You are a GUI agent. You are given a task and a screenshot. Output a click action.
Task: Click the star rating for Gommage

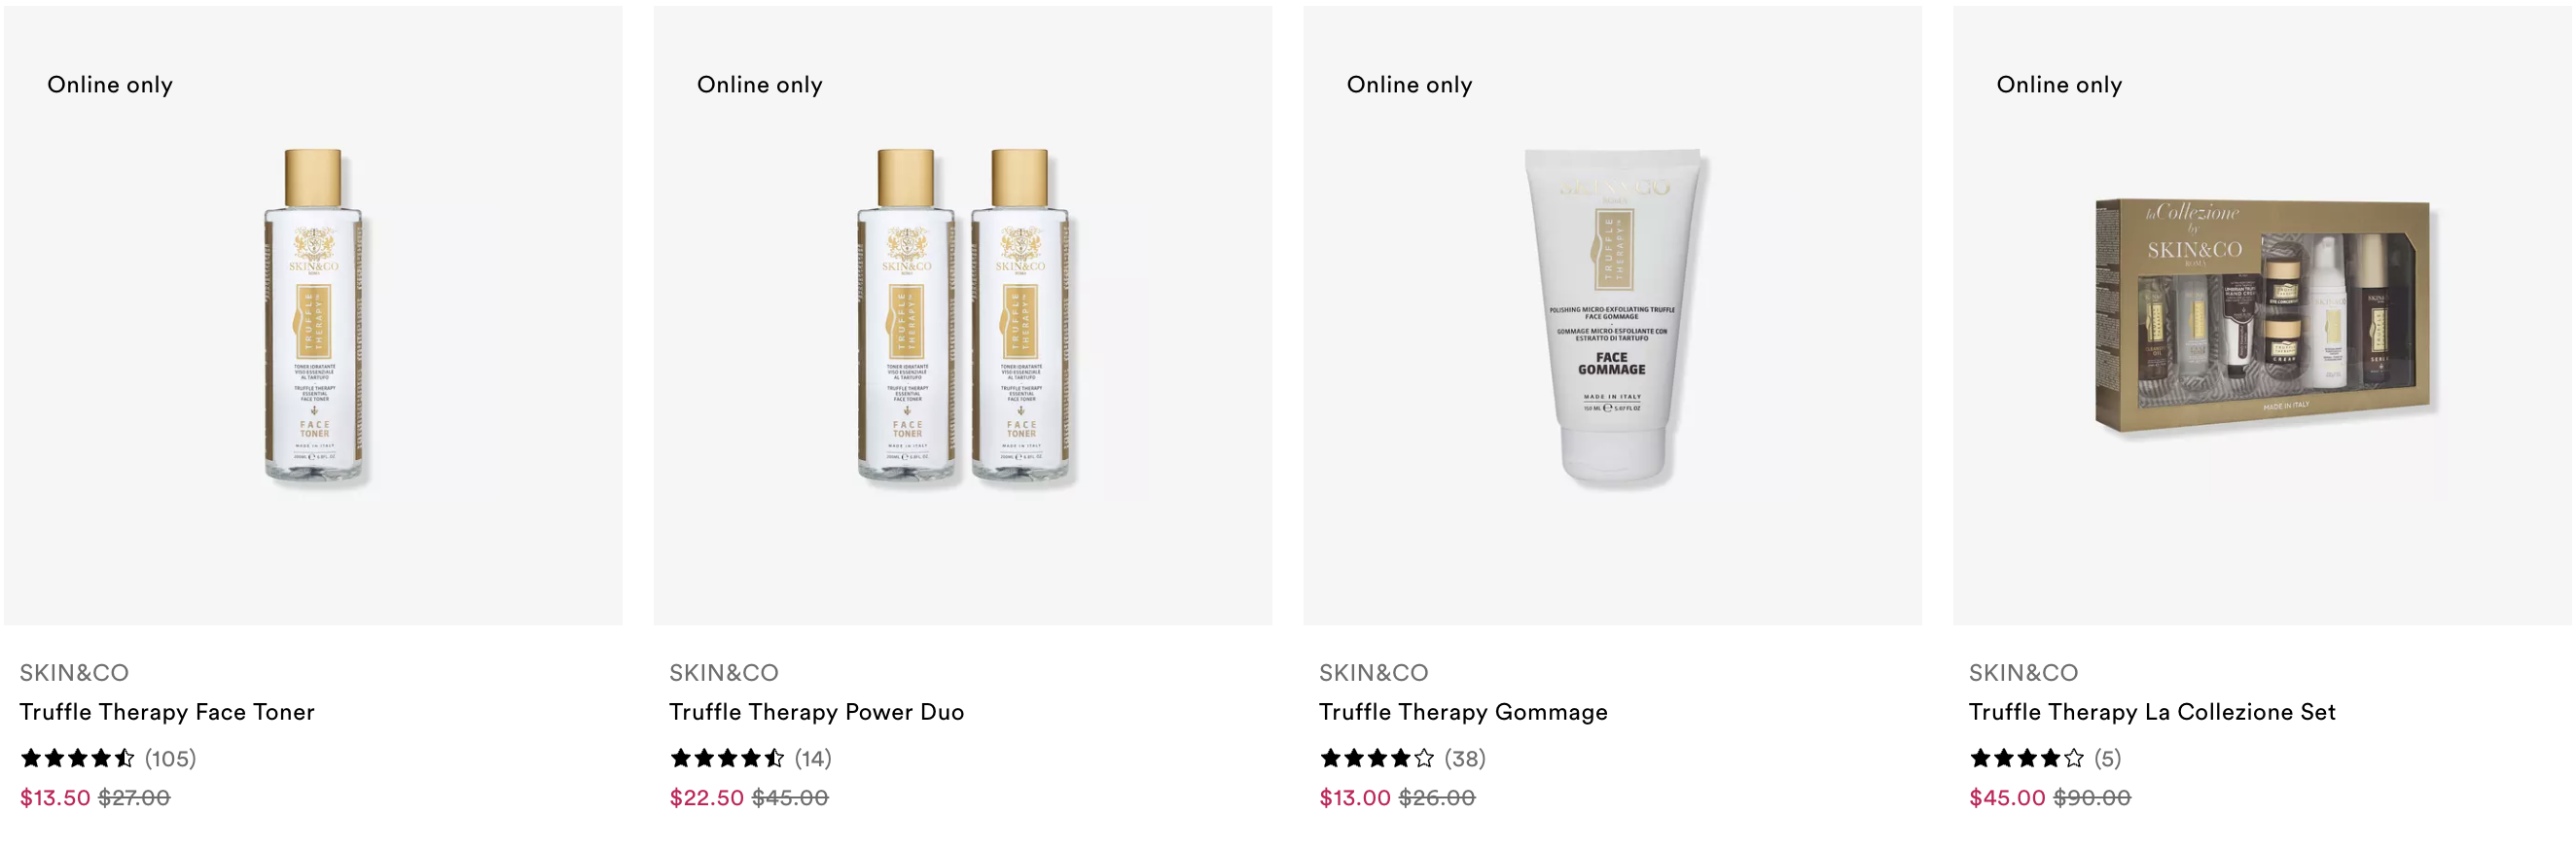coord(1377,758)
